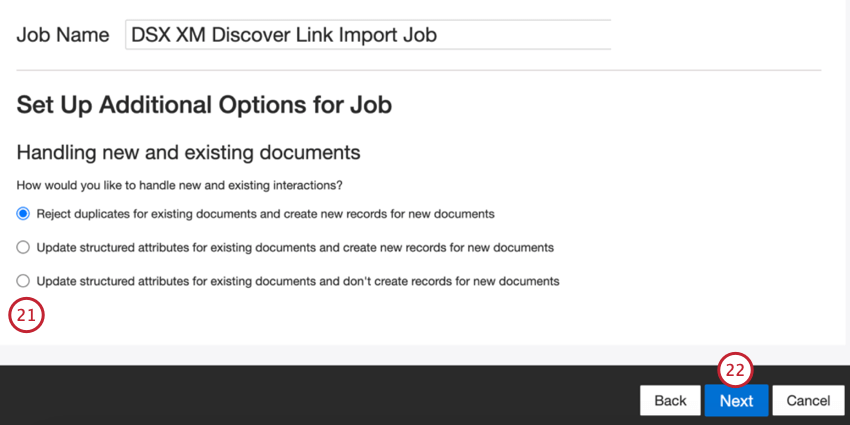This screenshot has height=425, width=850.
Task: Click the step 21 circle marker
Action: [27, 316]
